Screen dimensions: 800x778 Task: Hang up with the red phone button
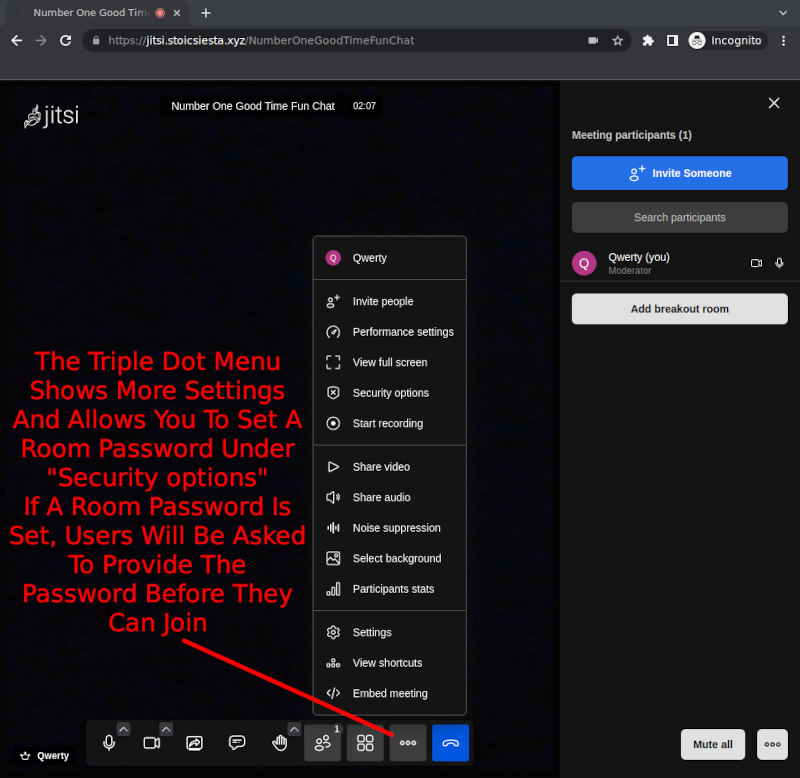450,743
